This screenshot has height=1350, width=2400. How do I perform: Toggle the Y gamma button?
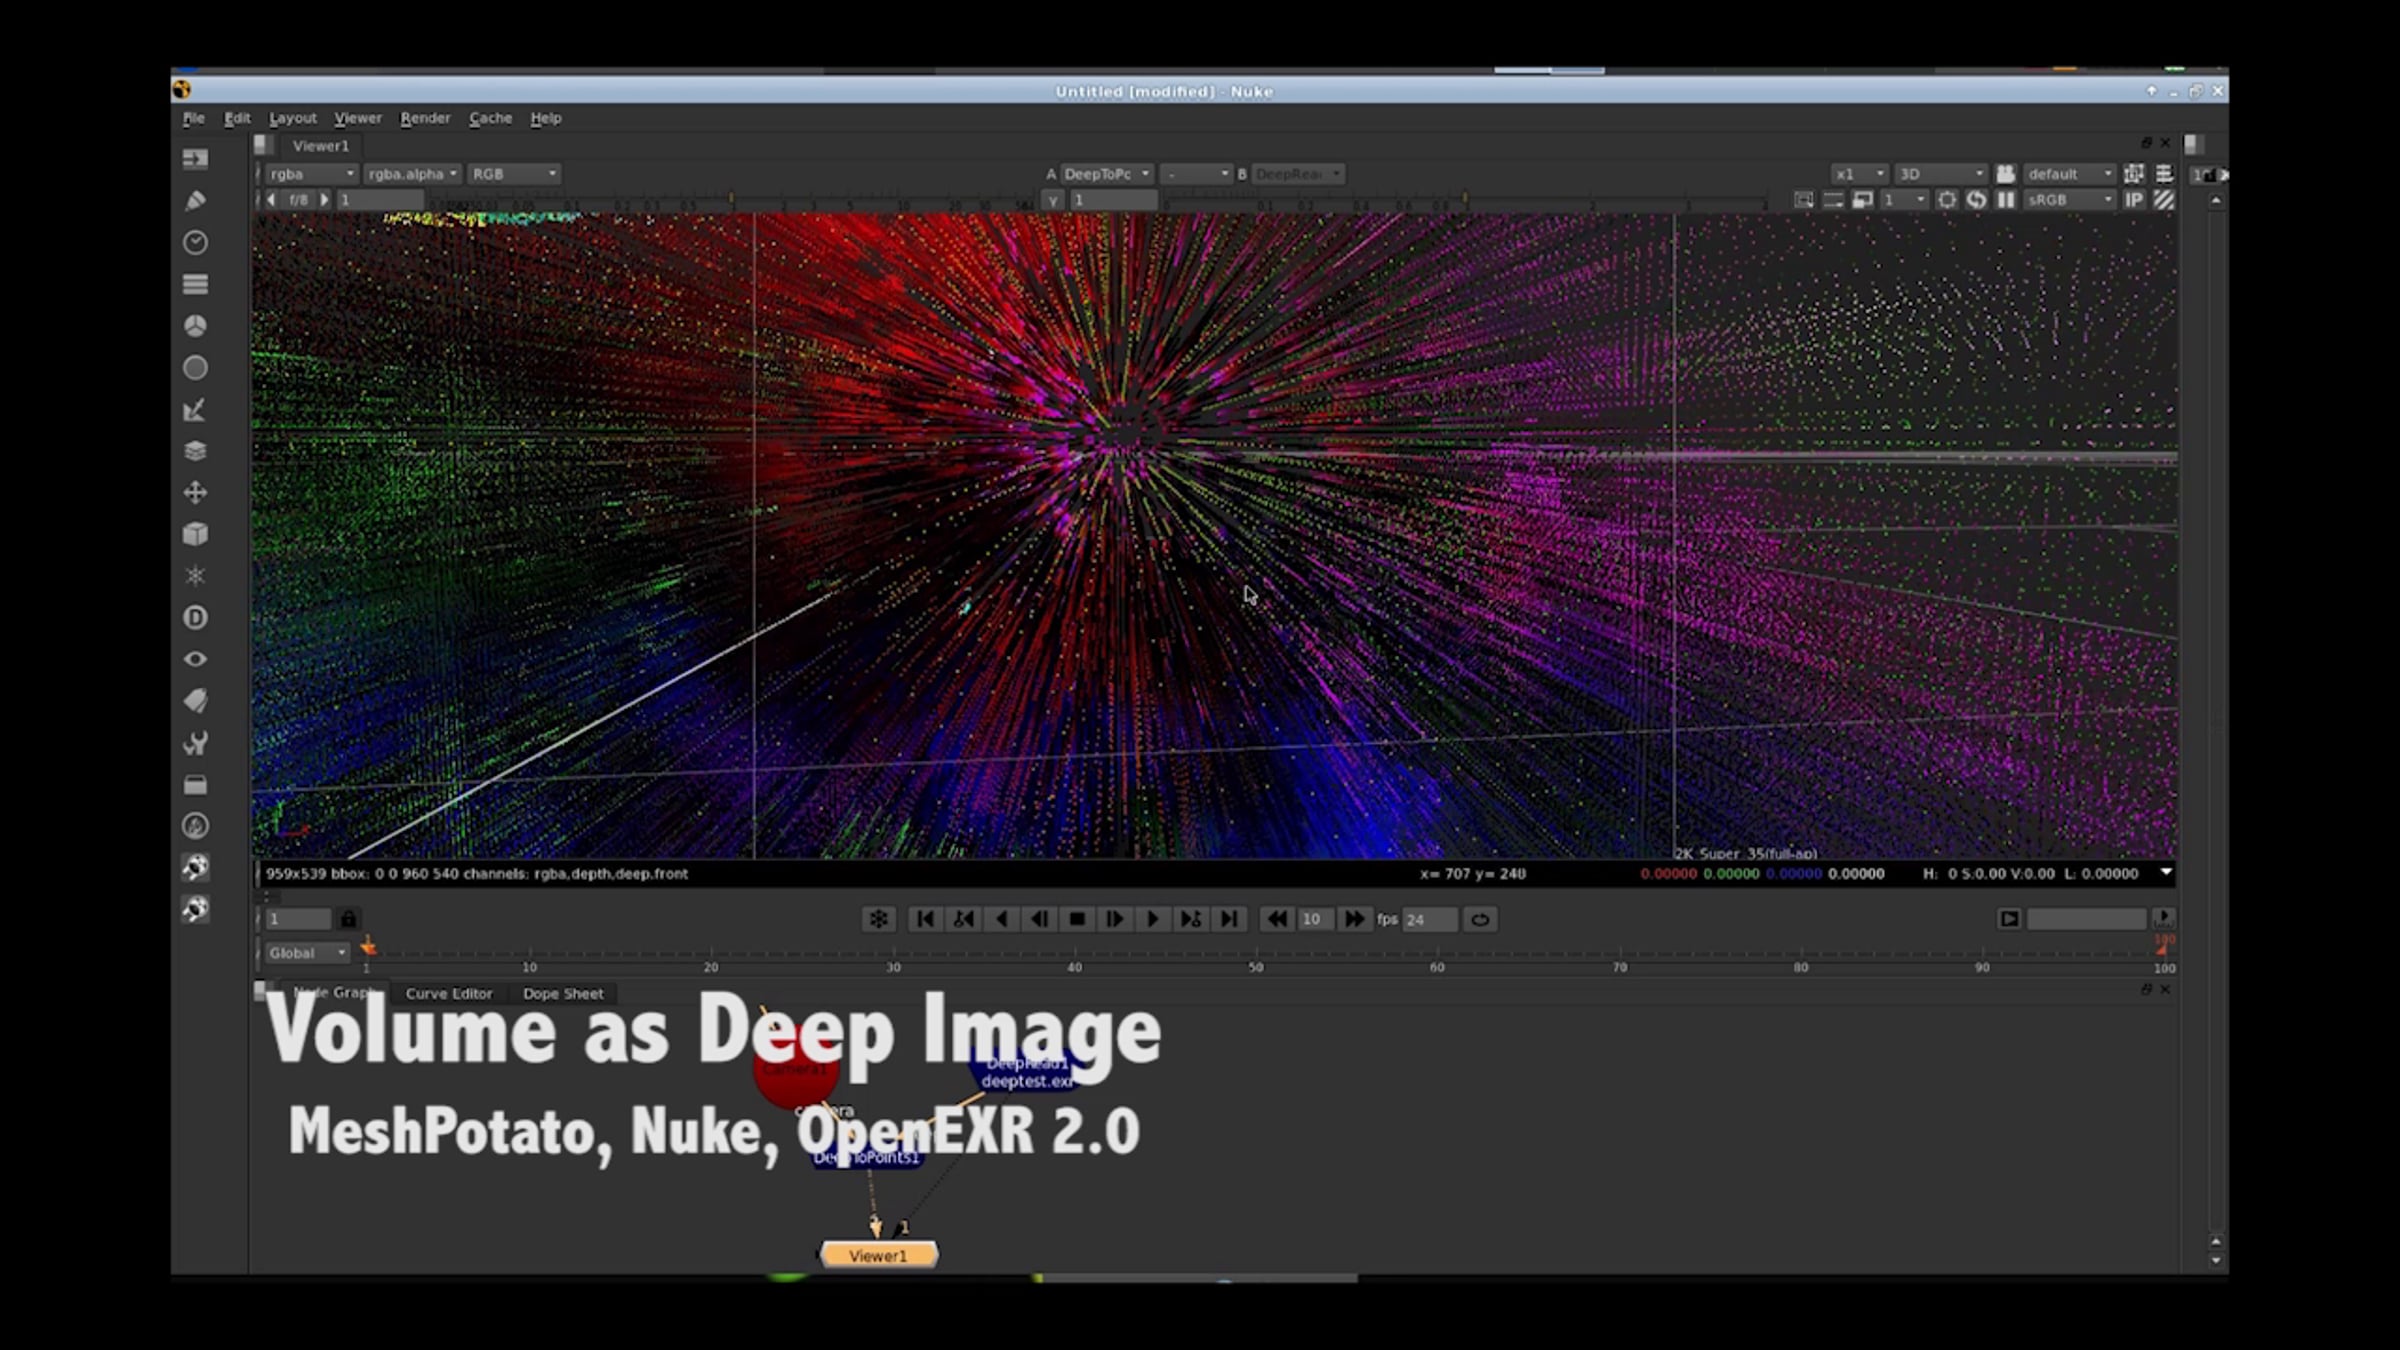coord(1053,200)
